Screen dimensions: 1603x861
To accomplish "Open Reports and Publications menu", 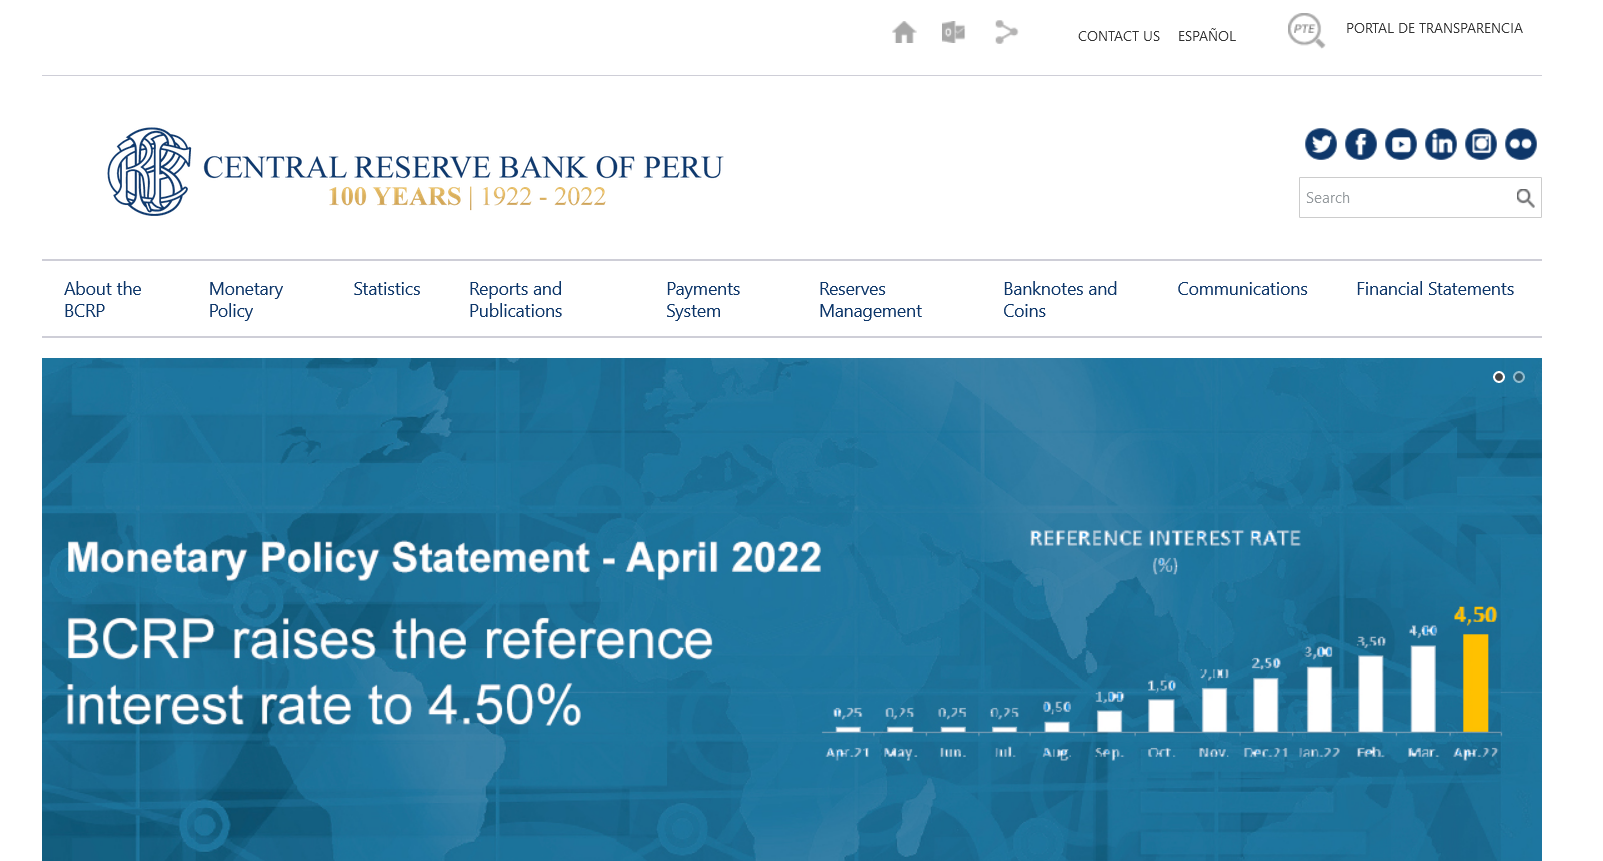I will pyautogui.click(x=515, y=300).
